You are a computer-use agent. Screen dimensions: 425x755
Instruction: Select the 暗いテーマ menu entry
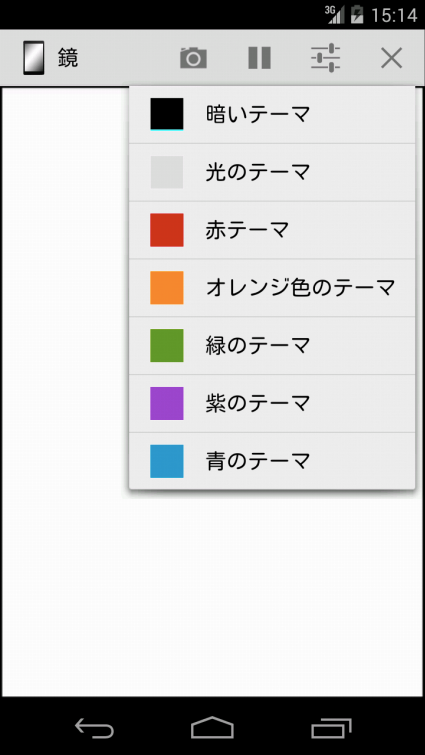(272, 115)
